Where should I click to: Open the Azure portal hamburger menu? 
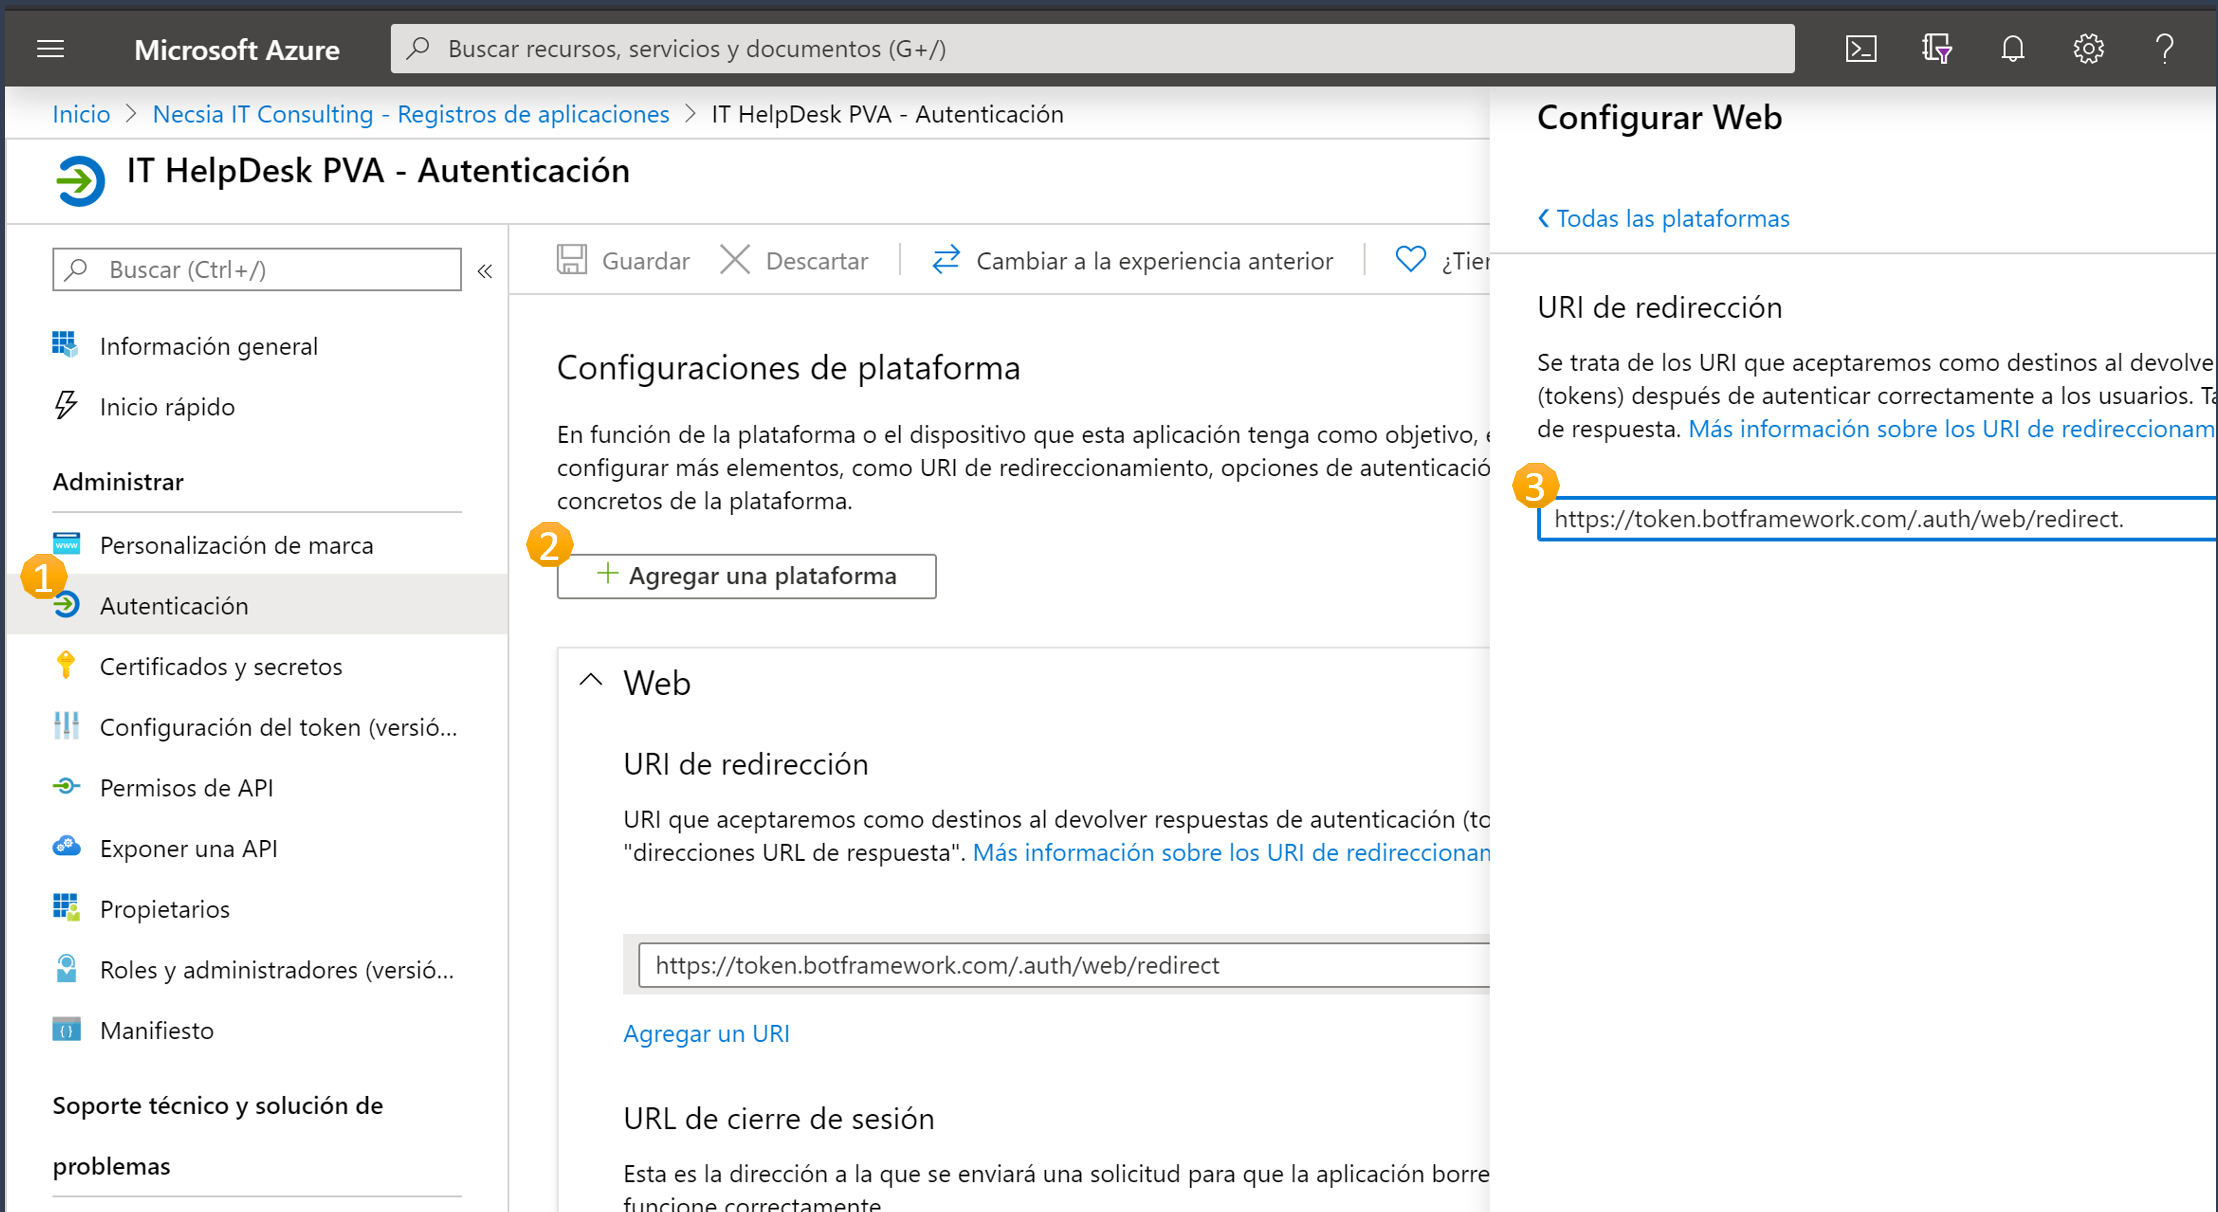(49, 48)
